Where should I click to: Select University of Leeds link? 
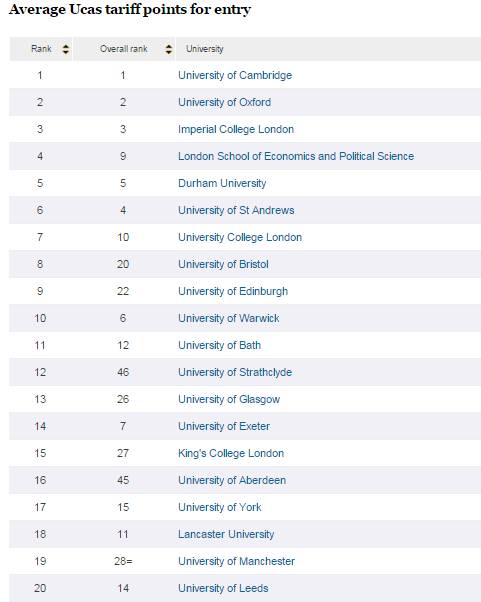(x=223, y=588)
